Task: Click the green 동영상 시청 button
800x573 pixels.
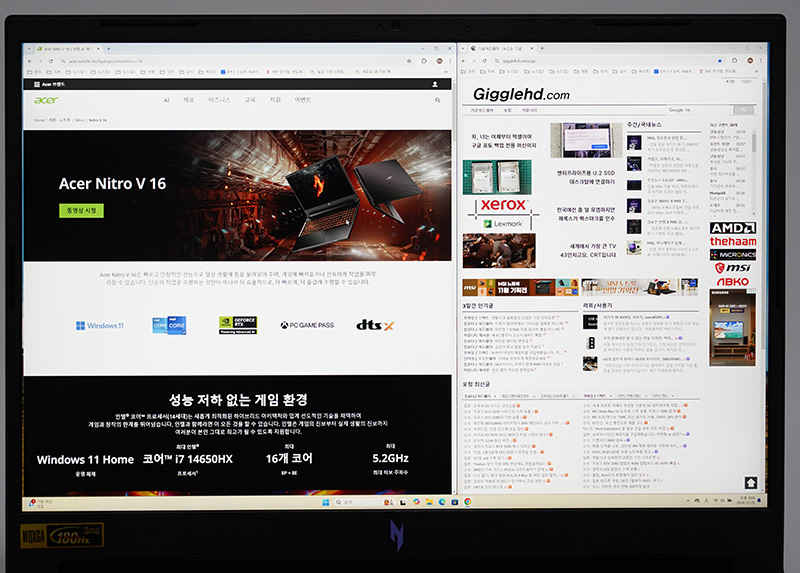Action: 82,211
